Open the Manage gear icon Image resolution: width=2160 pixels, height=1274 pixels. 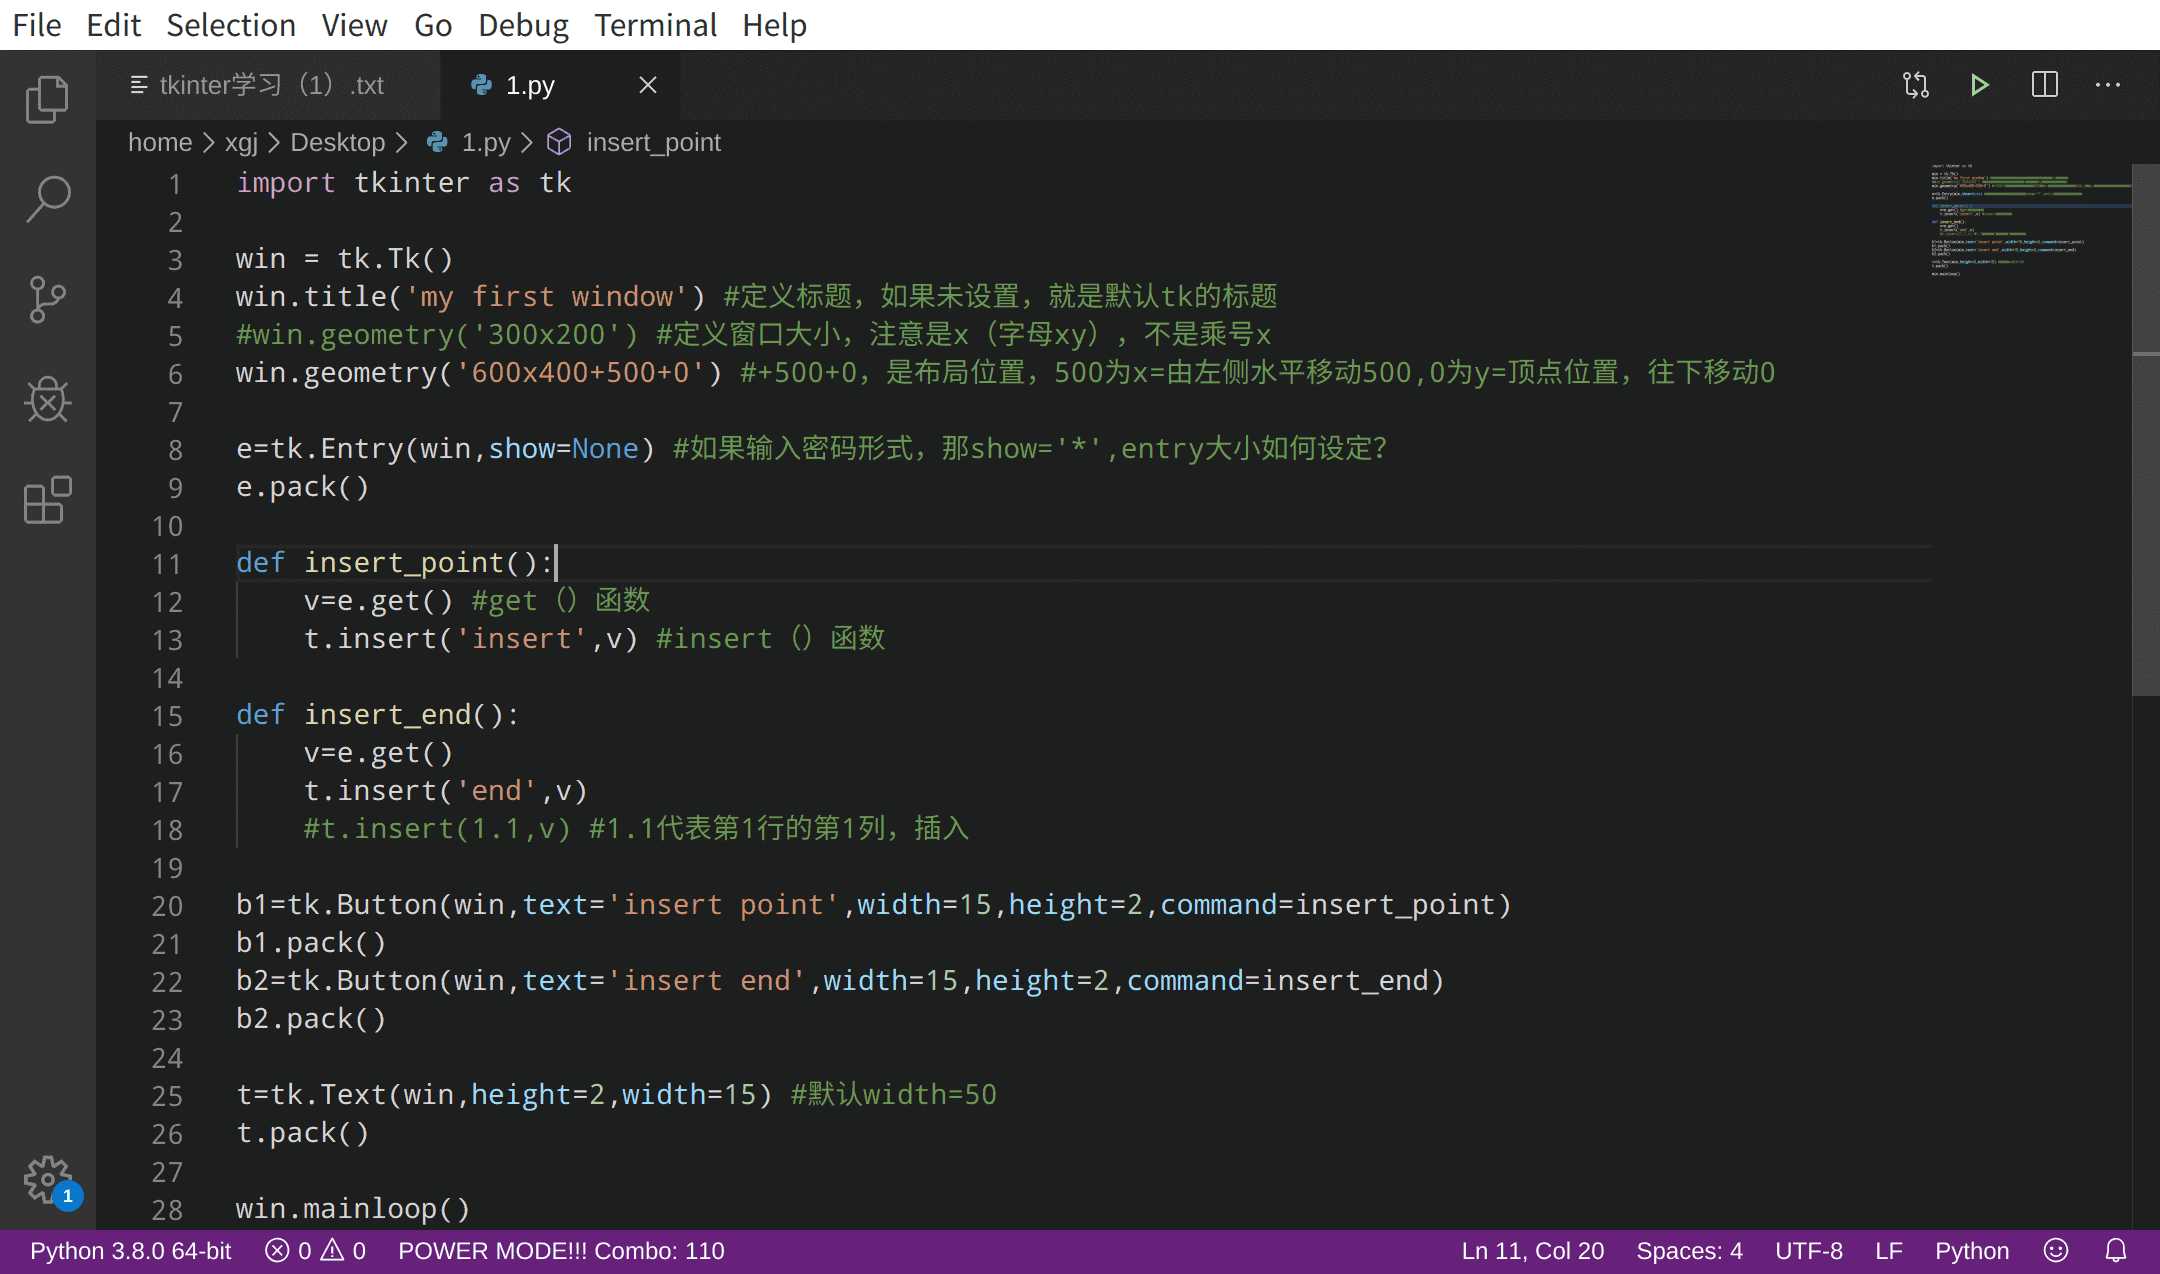pos(47,1180)
